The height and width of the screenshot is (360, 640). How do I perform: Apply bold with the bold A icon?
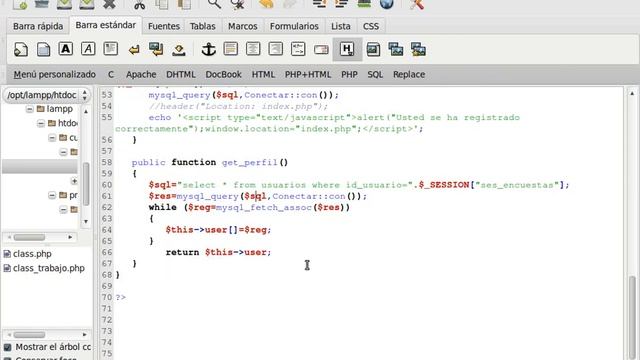coord(66,49)
